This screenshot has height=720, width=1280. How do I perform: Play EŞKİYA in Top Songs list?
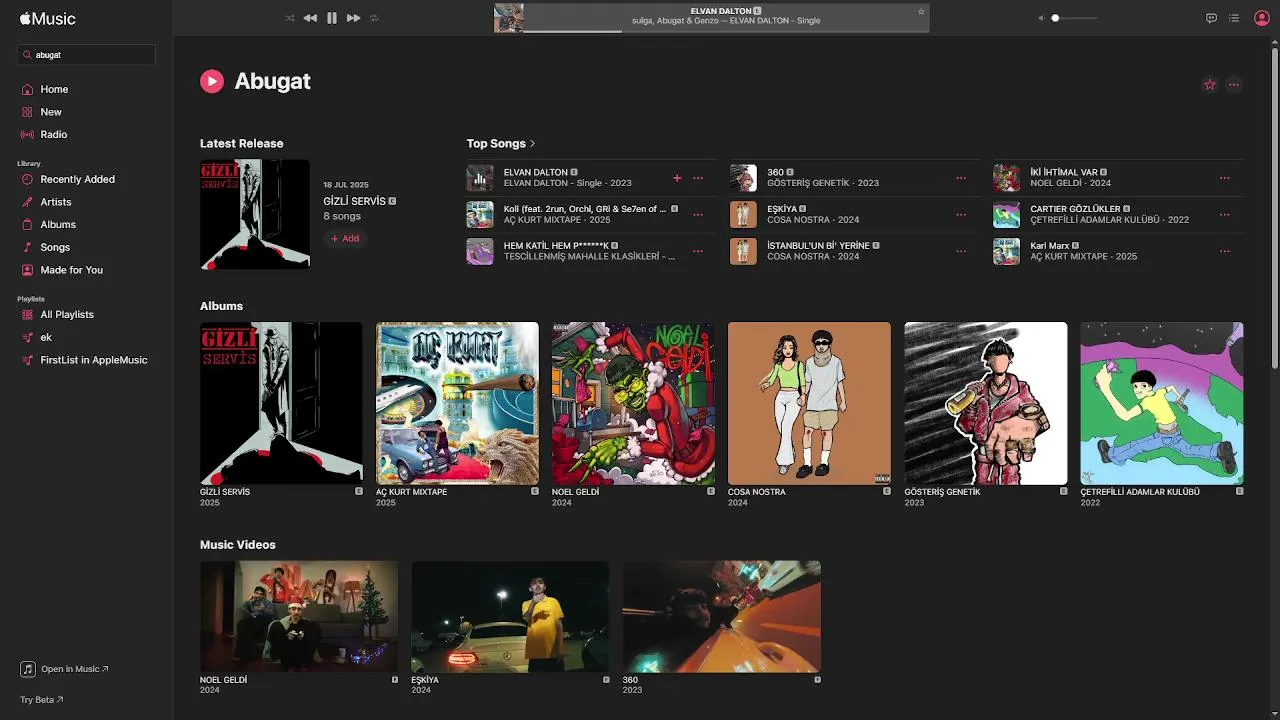pos(743,215)
